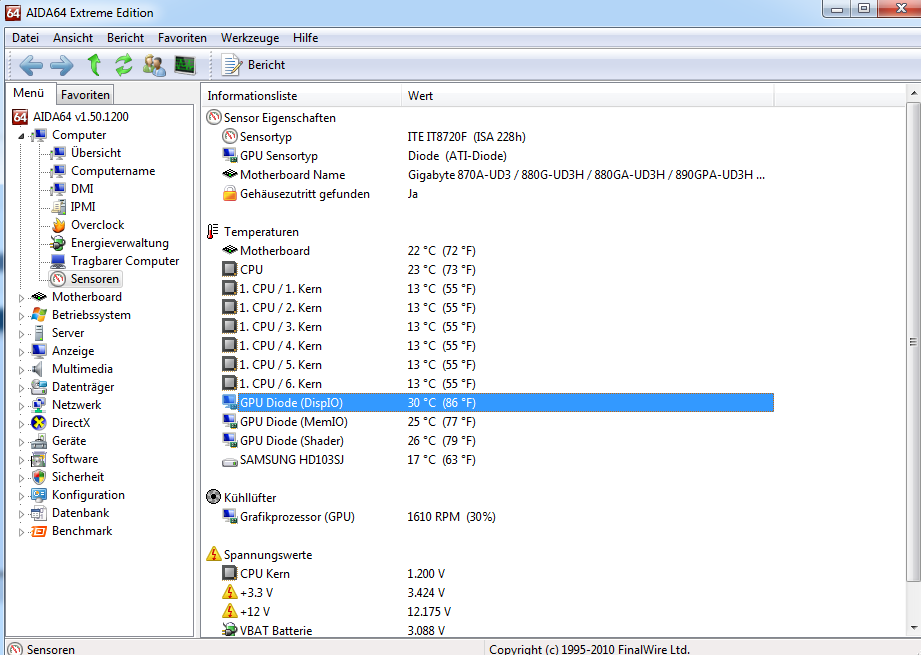Click the Software icon in tree

(39, 459)
